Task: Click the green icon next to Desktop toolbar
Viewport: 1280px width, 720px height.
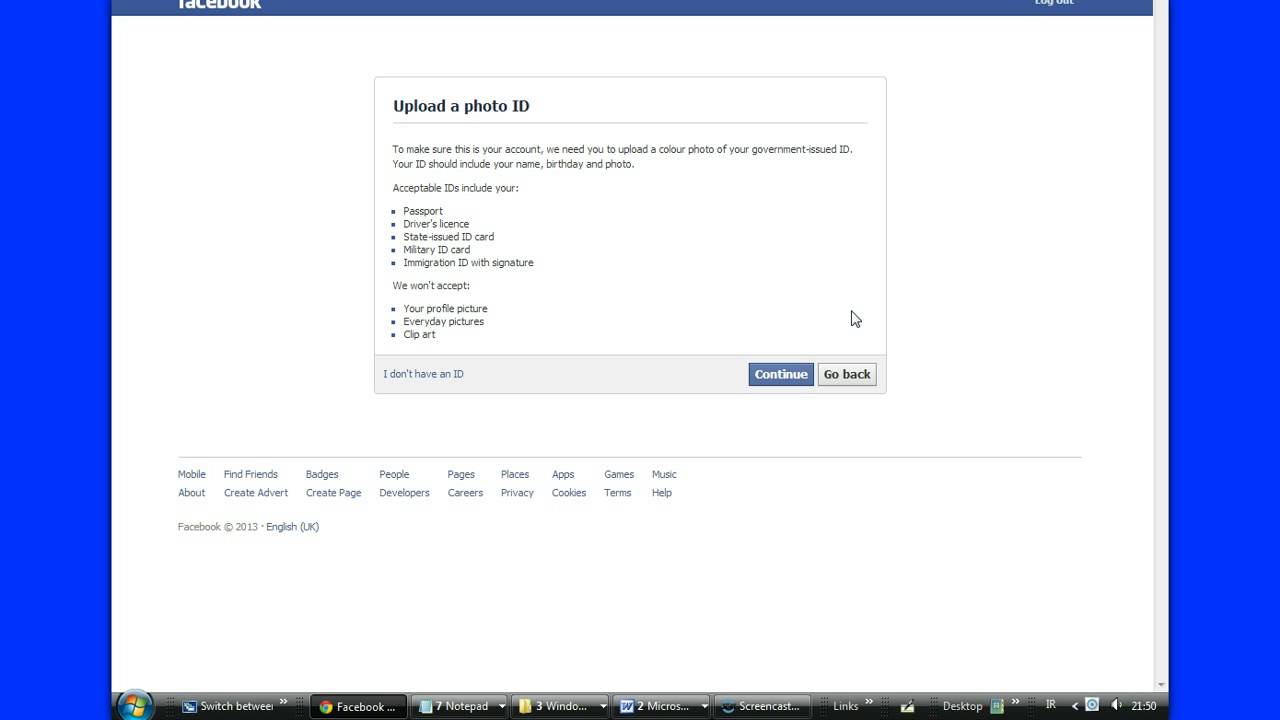Action: coord(997,706)
